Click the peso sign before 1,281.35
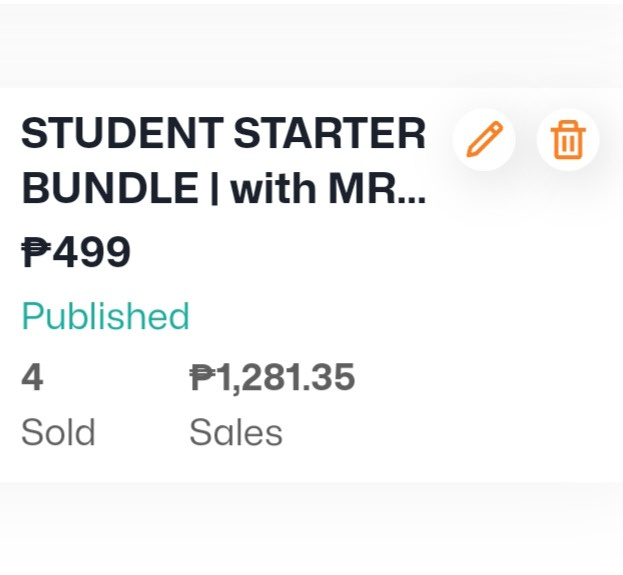Viewport: 623px width, 575px height. (204, 378)
